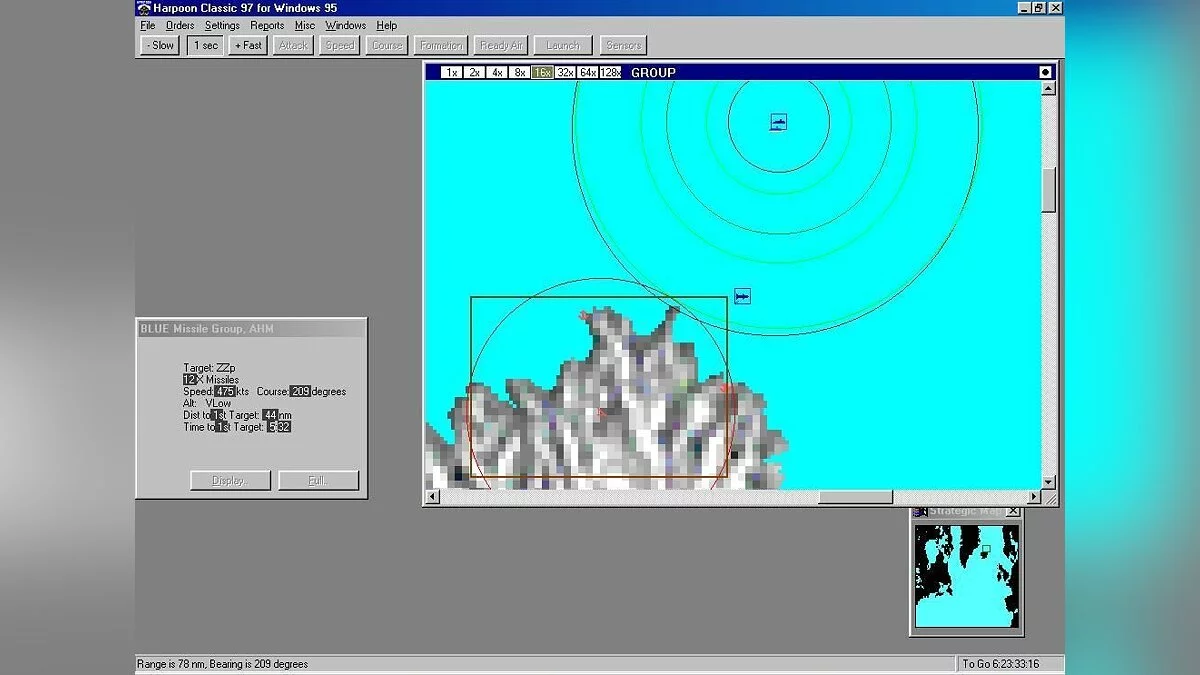The image size is (1200, 675).
Task: Open the Windows menu
Action: (x=346, y=25)
